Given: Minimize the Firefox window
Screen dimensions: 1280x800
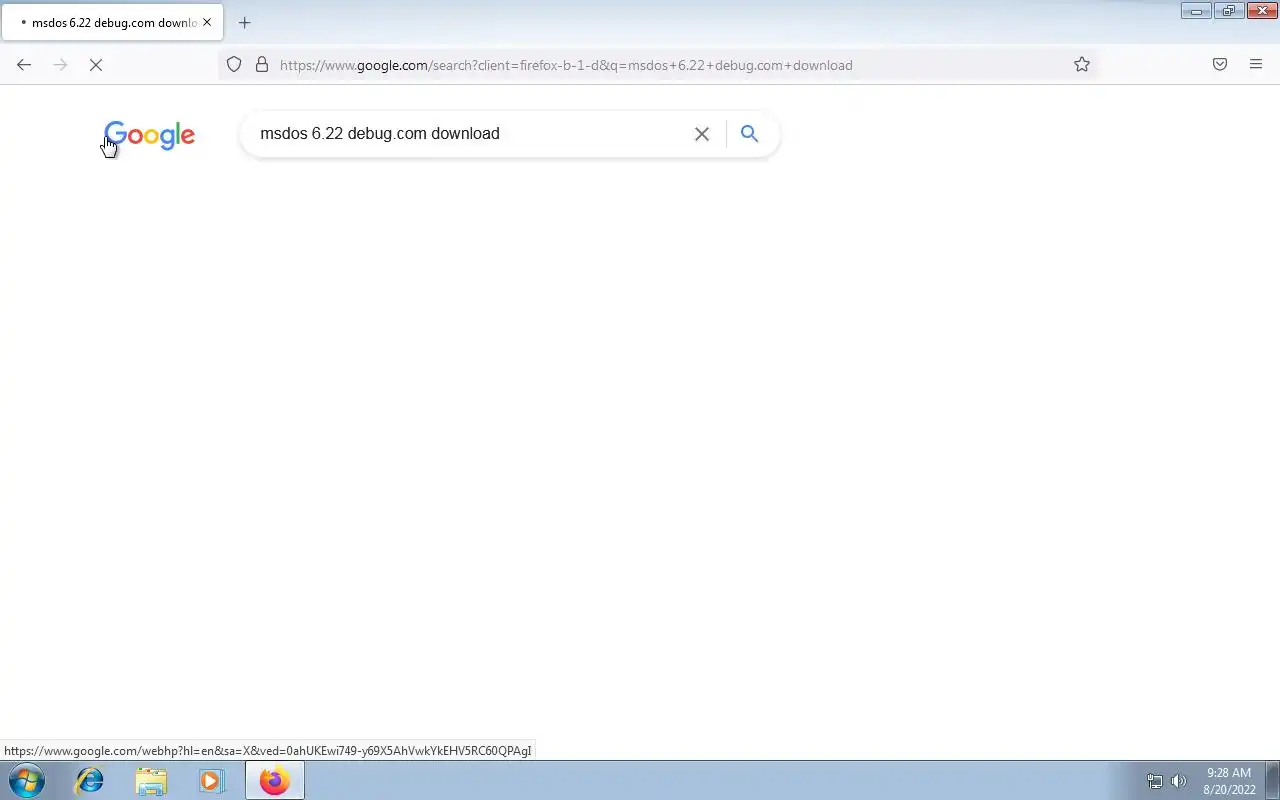Looking at the screenshot, I should (1196, 11).
